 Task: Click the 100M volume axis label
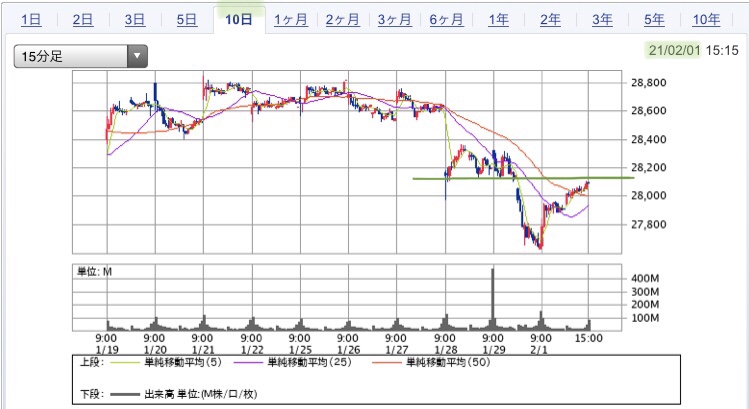click(645, 318)
